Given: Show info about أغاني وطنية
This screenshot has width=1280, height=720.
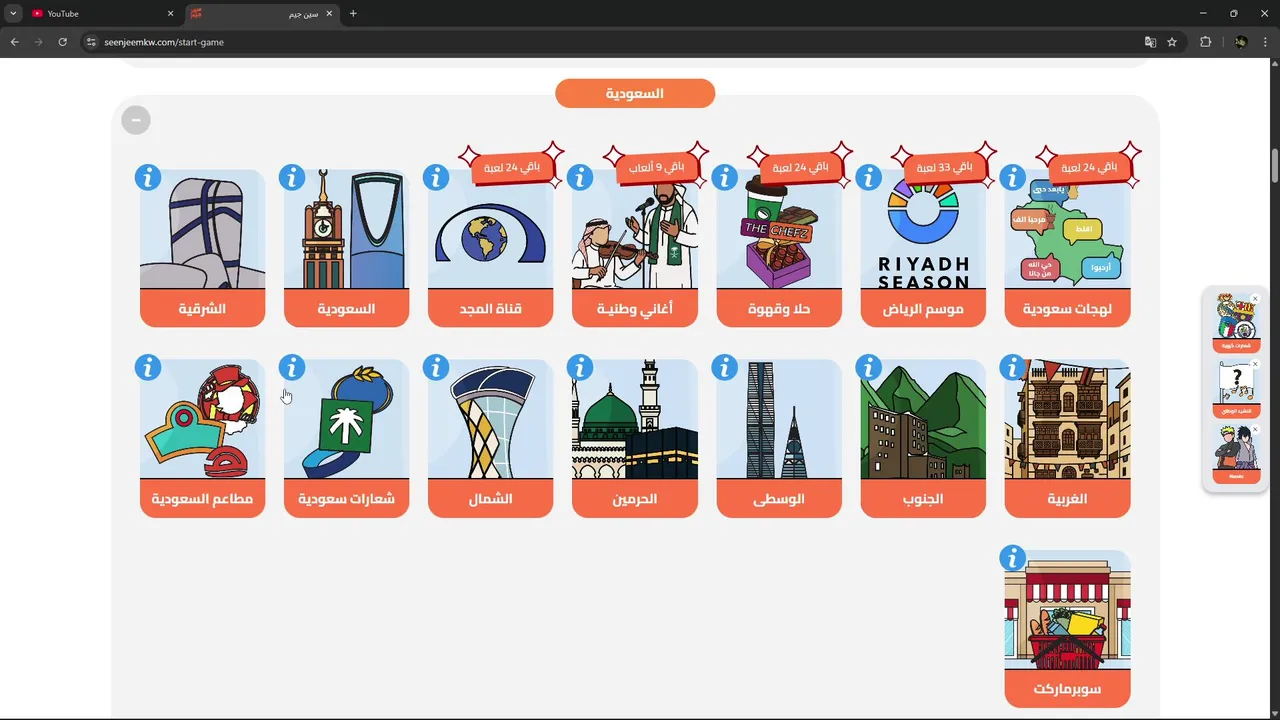Looking at the screenshot, I should [580, 178].
